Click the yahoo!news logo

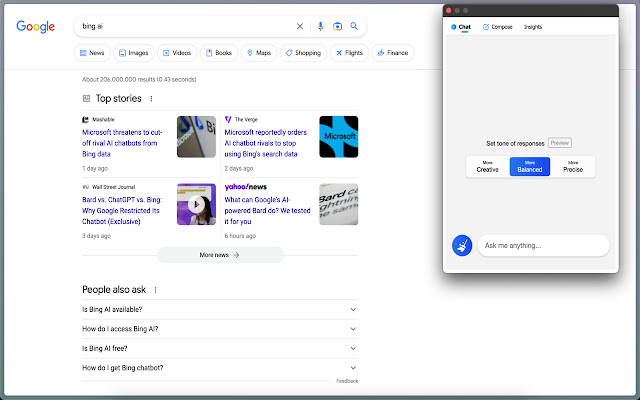coord(245,187)
